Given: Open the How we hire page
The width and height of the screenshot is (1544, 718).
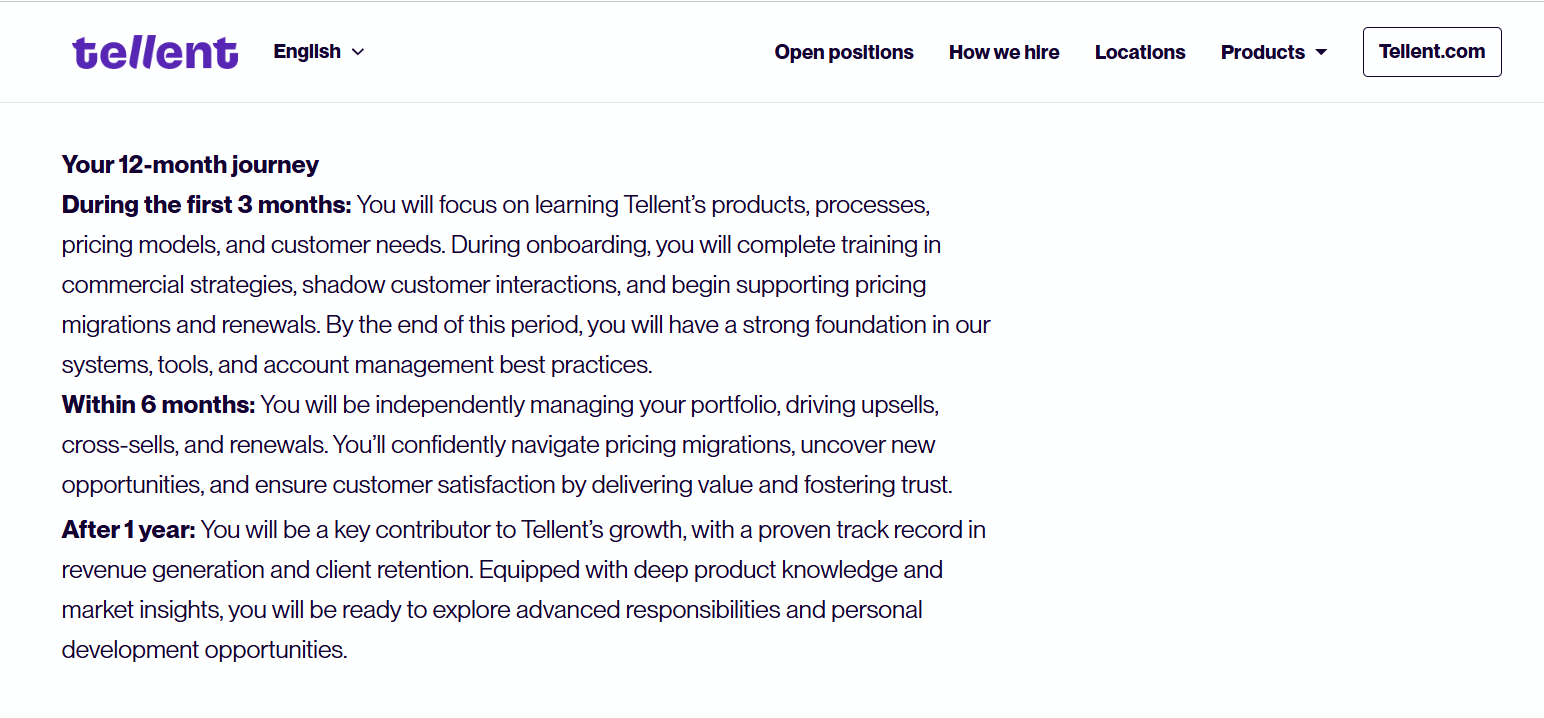Looking at the screenshot, I should pyautogui.click(x=1004, y=52).
